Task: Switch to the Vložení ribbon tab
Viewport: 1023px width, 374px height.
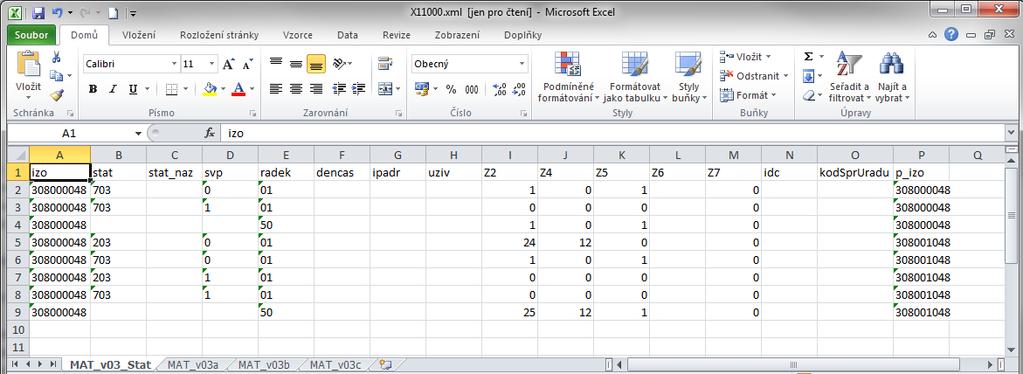Action: (x=139, y=35)
